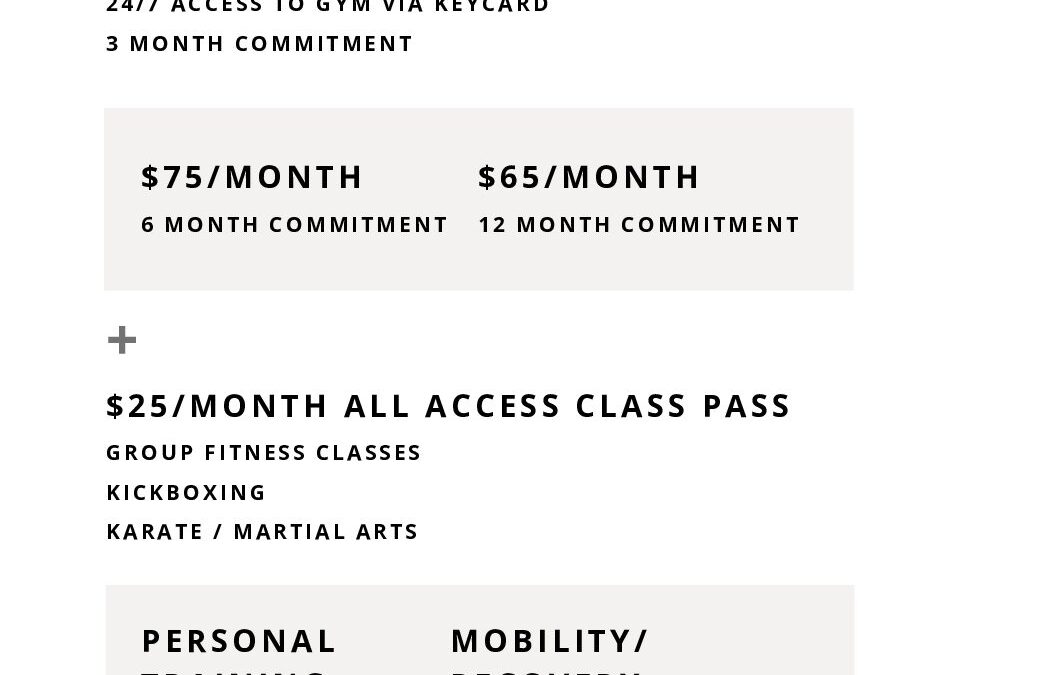Click the 24/7 ACCESS TO GYM line

pos(328,7)
